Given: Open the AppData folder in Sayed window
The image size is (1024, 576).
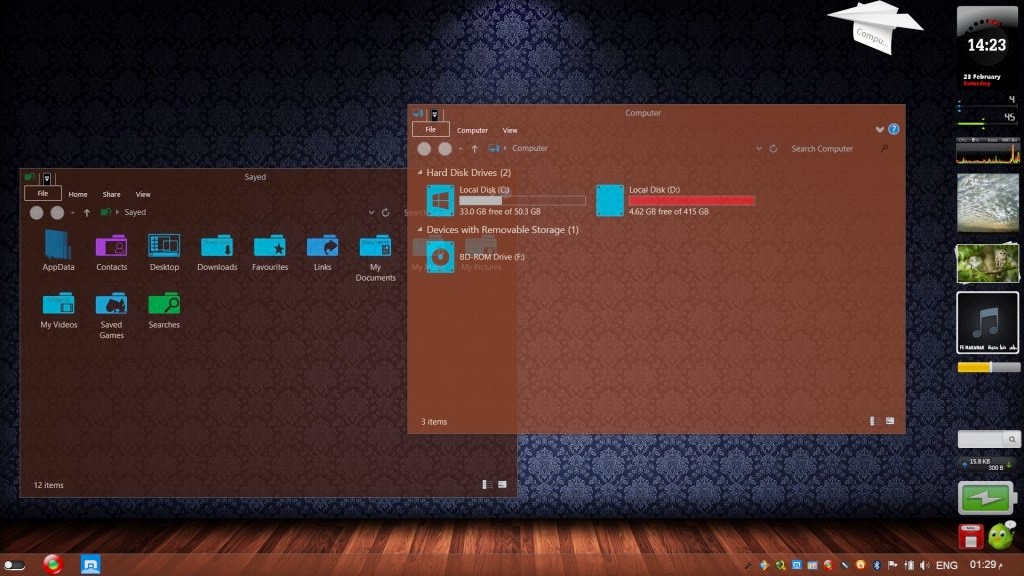Looking at the screenshot, I should point(58,246).
